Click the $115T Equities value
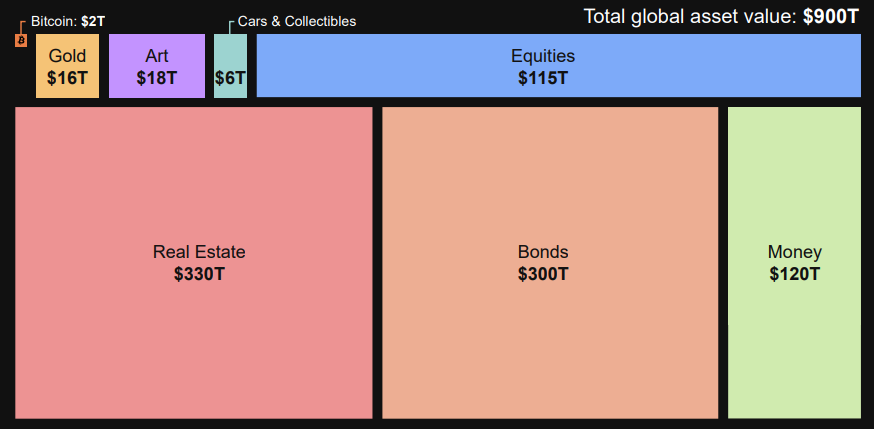Image resolution: width=874 pixels, height=429 pixels. tap(543, 77)
